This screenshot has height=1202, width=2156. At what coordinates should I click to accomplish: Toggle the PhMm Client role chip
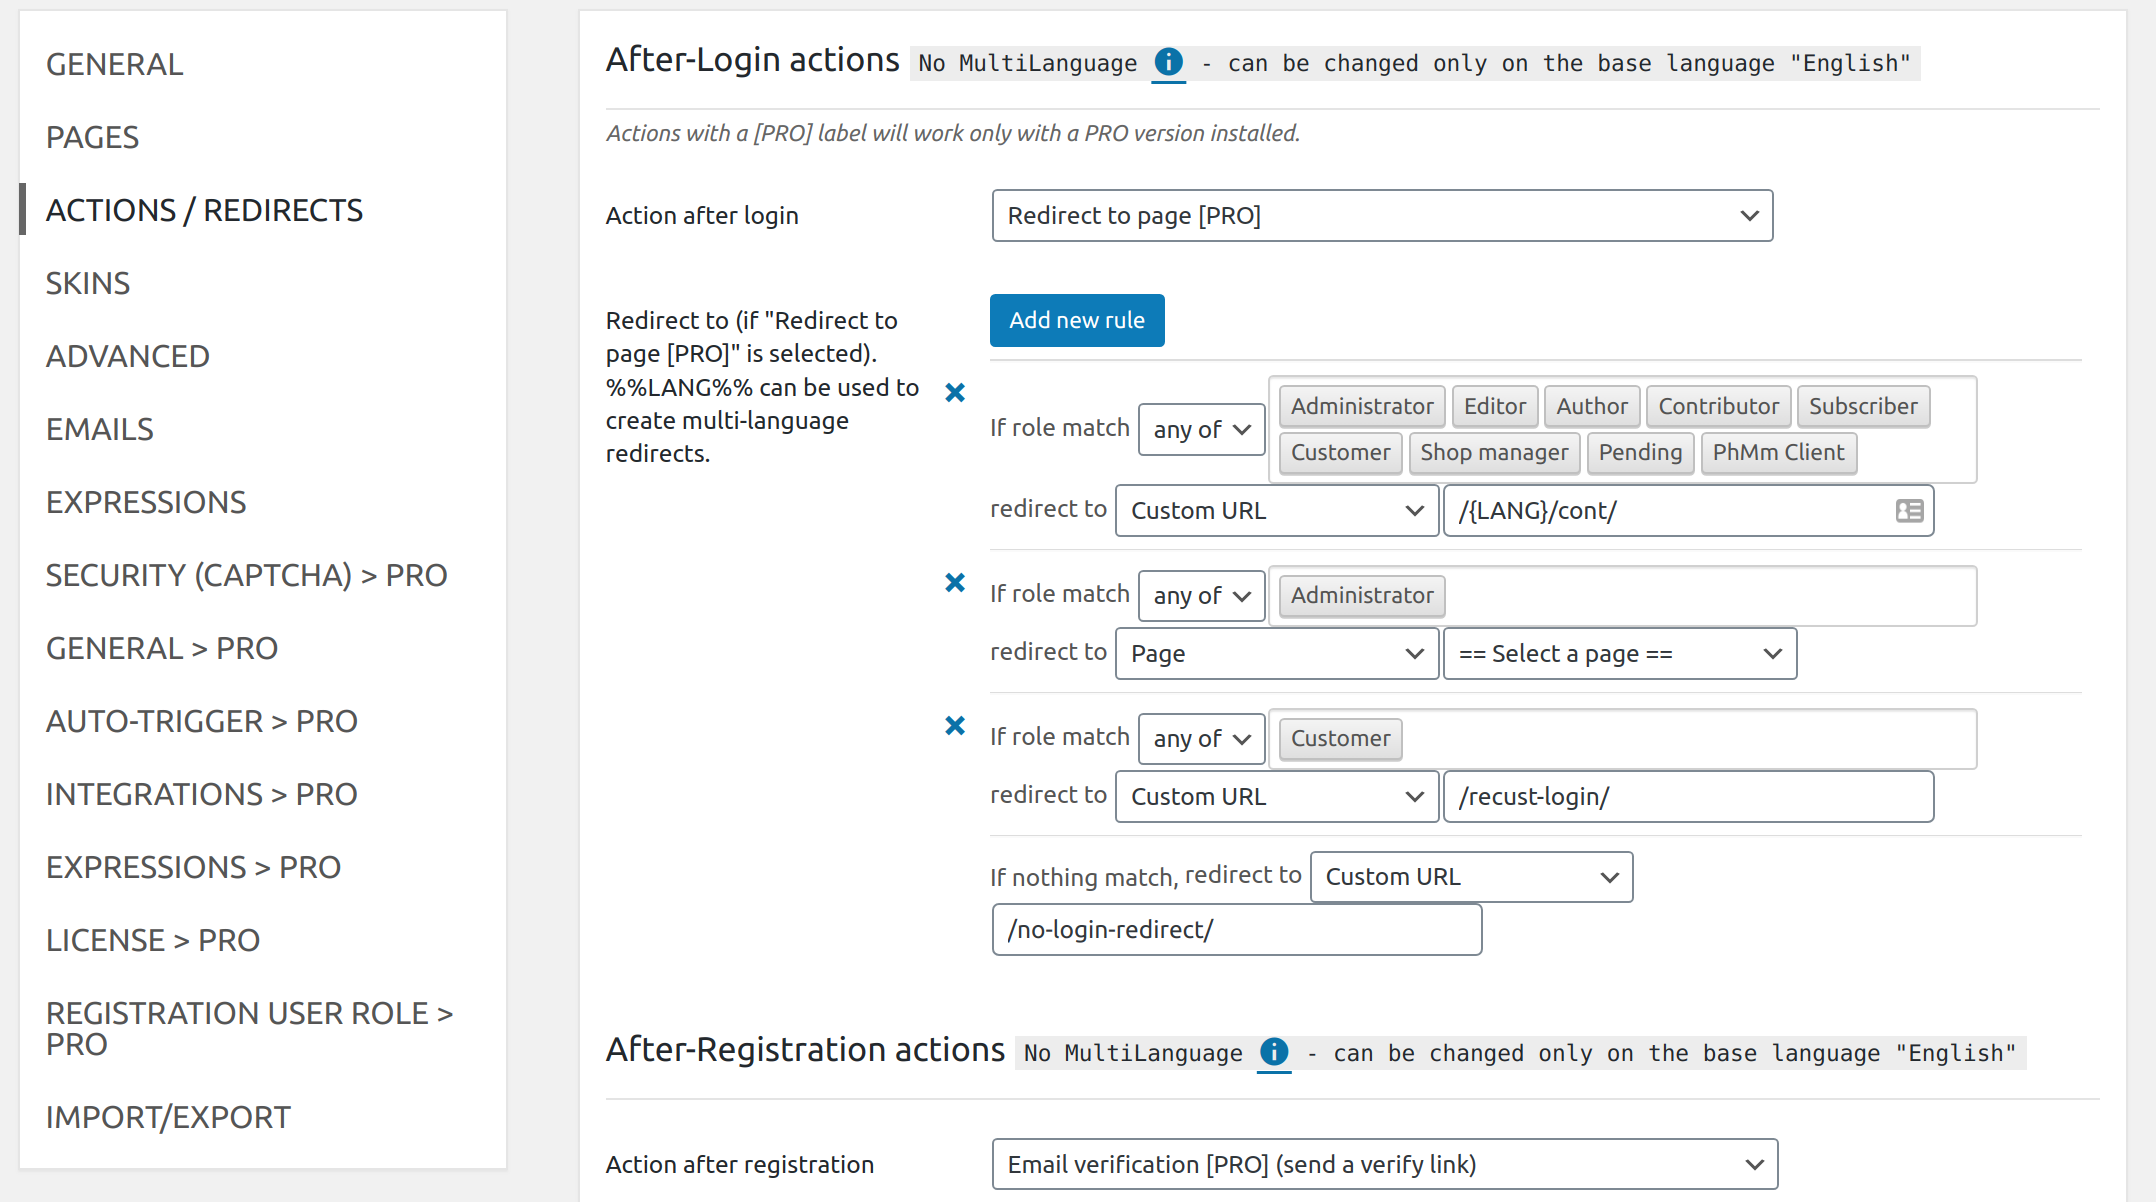(x=1779, y=453)
